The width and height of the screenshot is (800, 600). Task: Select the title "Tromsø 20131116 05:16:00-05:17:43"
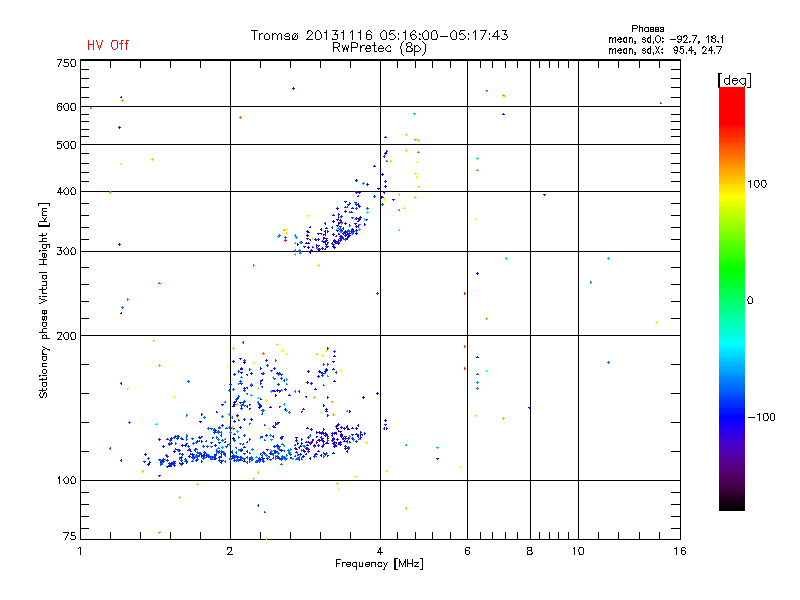click(x=379, y=35)
